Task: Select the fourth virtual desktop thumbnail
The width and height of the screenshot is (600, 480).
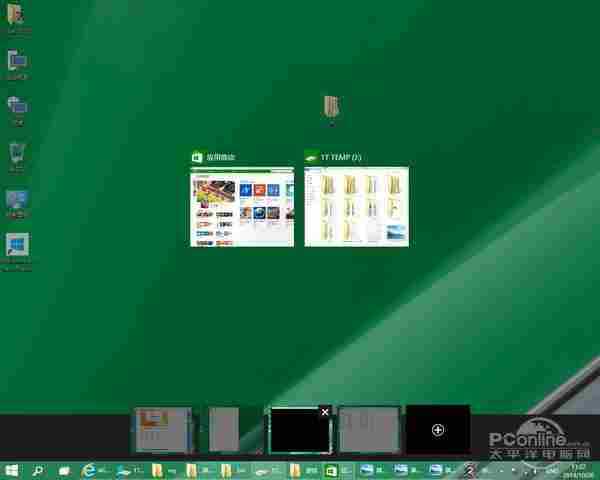Action: tap(369, 429)
